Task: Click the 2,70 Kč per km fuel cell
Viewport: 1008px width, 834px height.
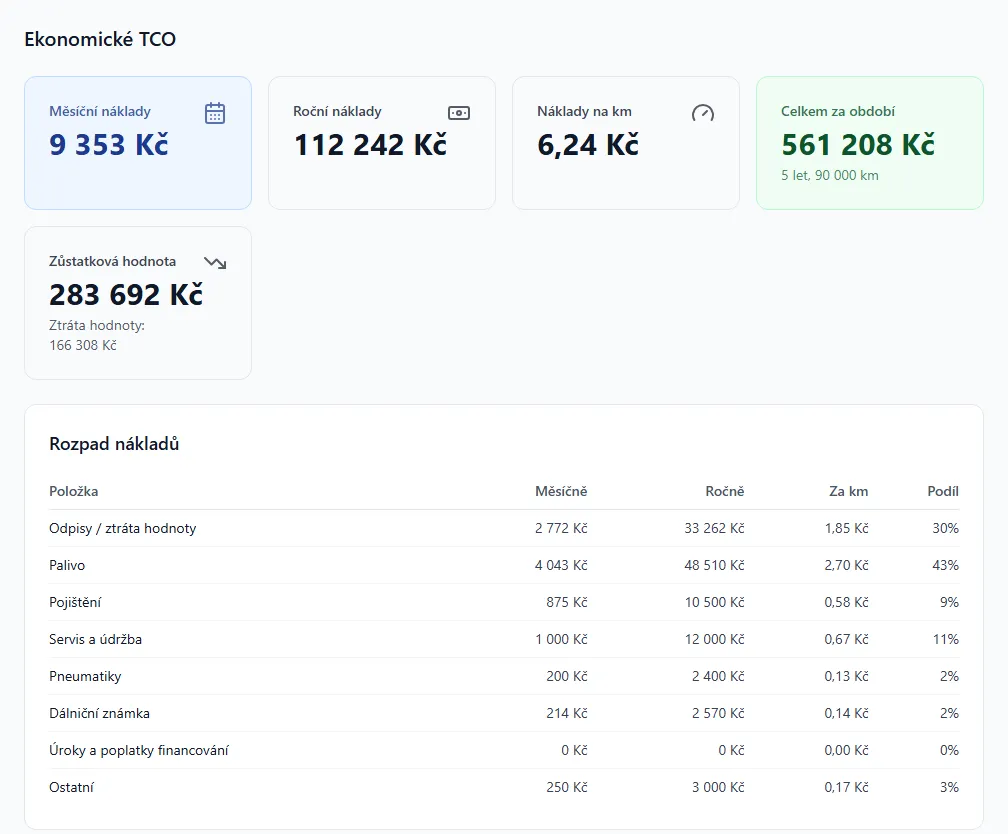Action: [x=846, y=565]
